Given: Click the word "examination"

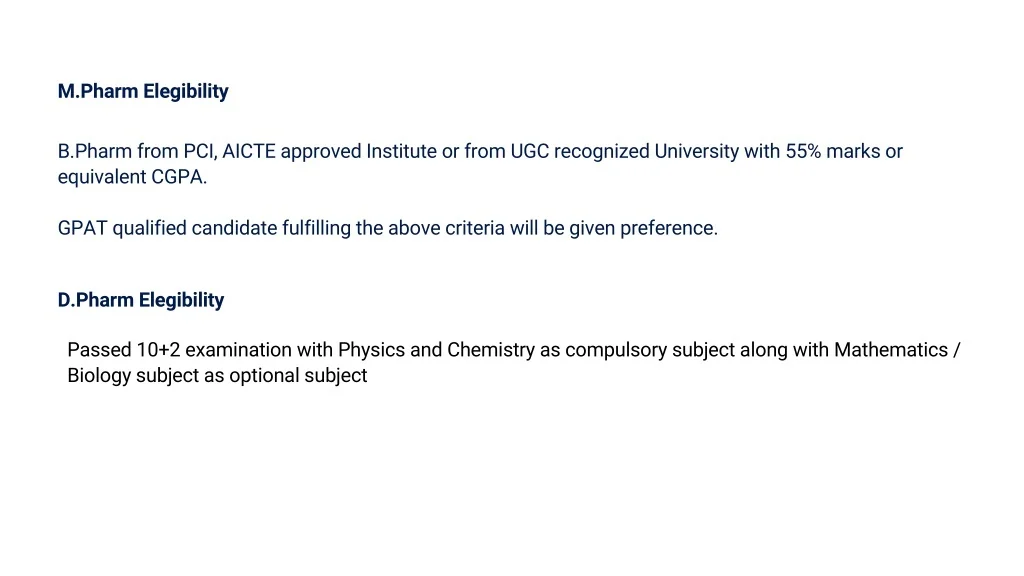Looking at the screenshot, I should (235, 350).
